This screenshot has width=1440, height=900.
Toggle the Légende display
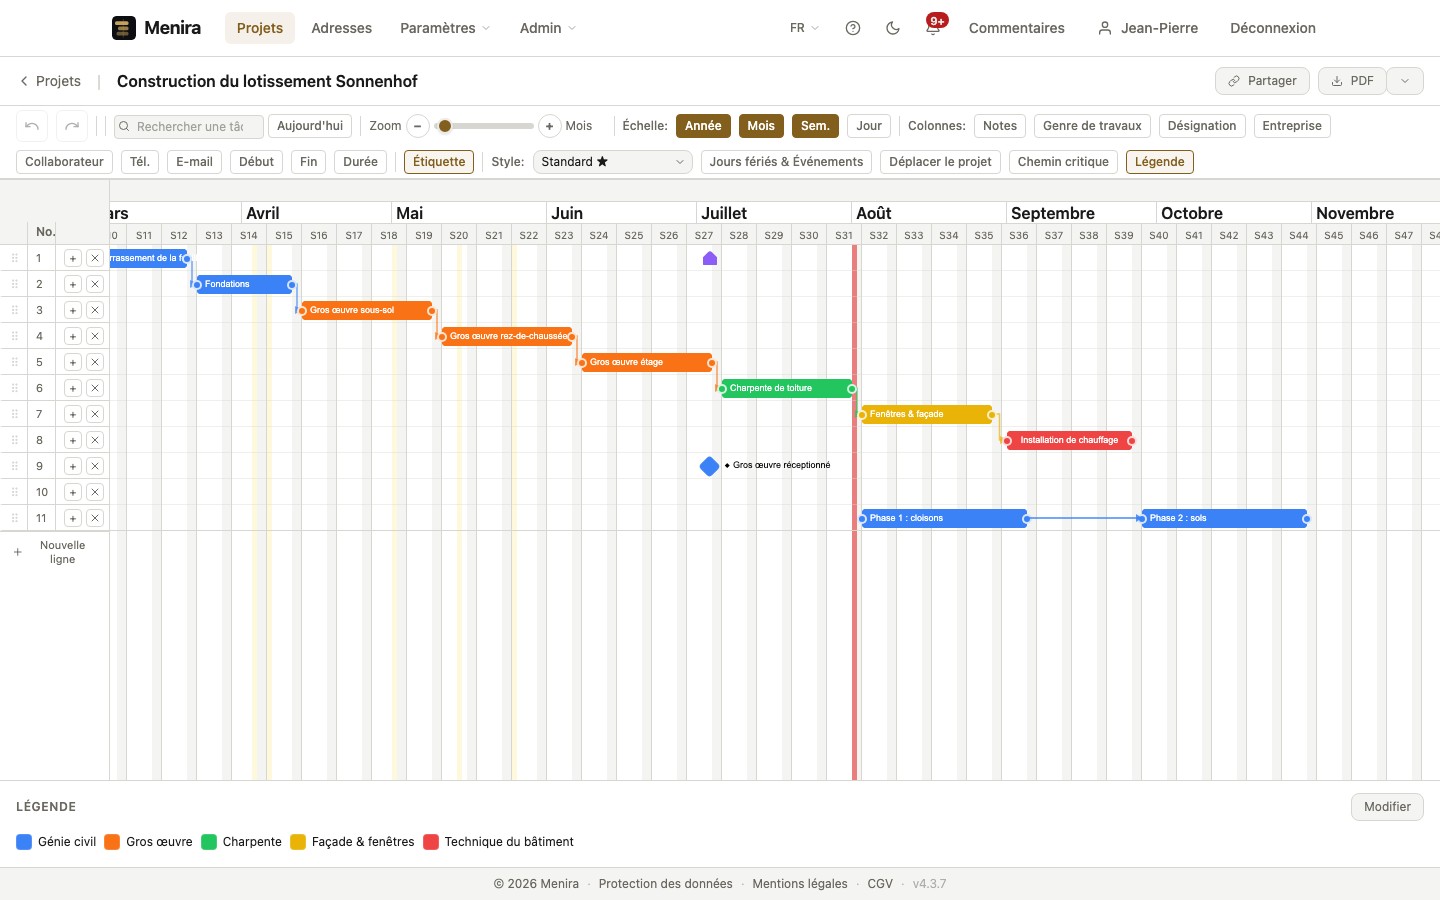tap(1160, 162)
